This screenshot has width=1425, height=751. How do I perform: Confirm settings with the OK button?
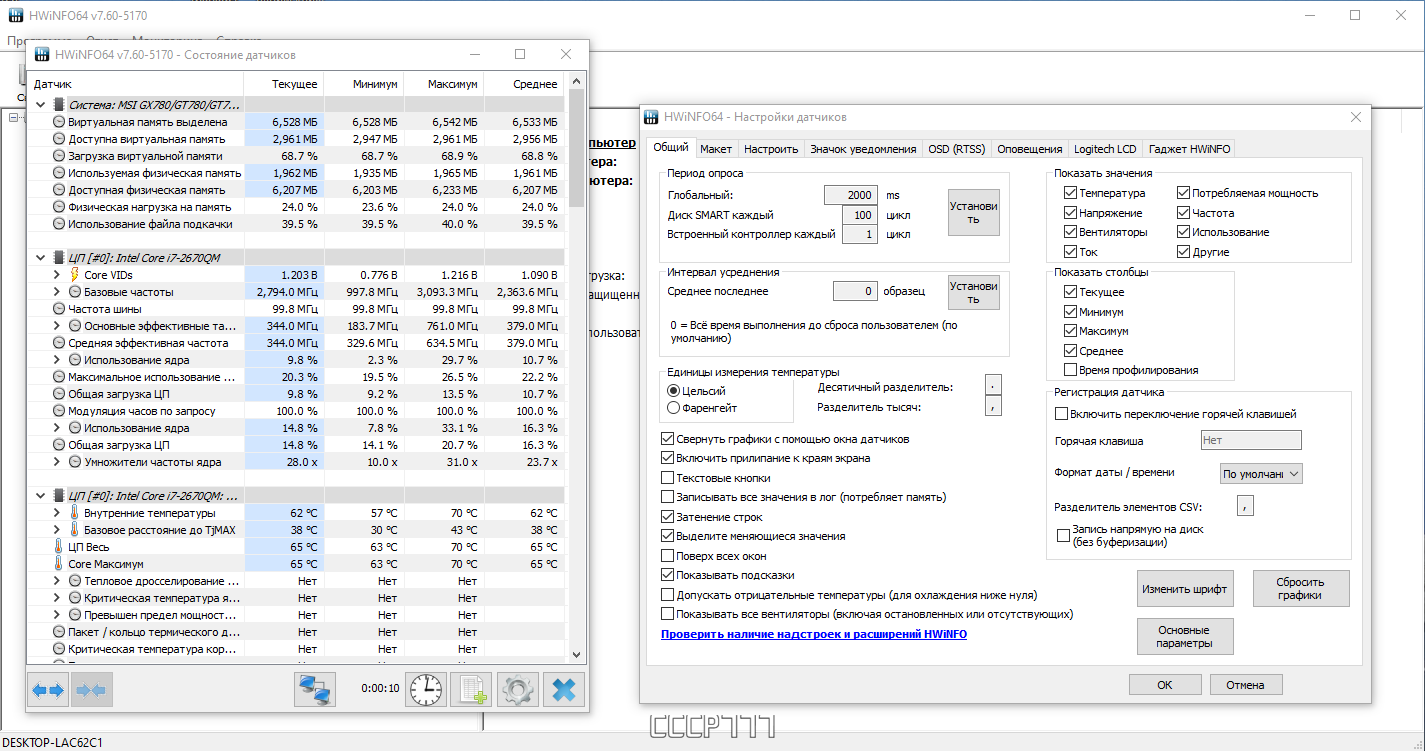pyautogui.click(x=1165, y=685)
